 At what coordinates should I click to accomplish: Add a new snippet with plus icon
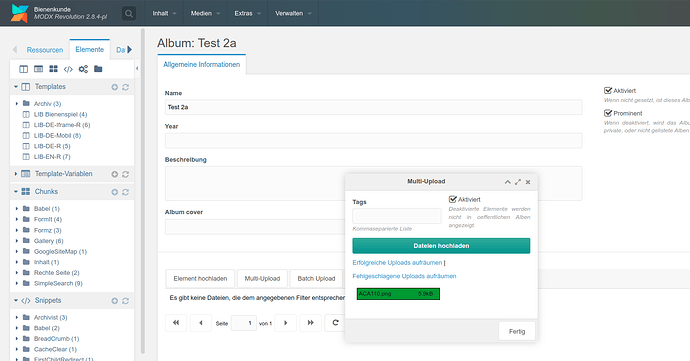[114, 301]
